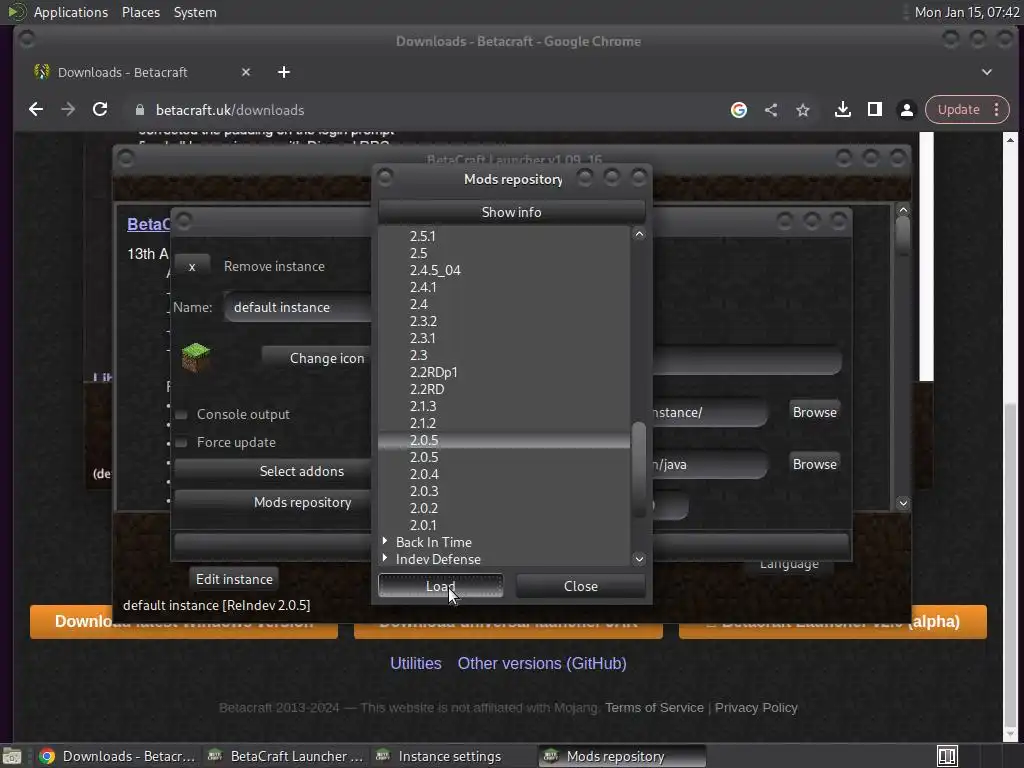Open Chrome profile icon
The width and height of the screenshot is (1024, 768).
[906, 110]
